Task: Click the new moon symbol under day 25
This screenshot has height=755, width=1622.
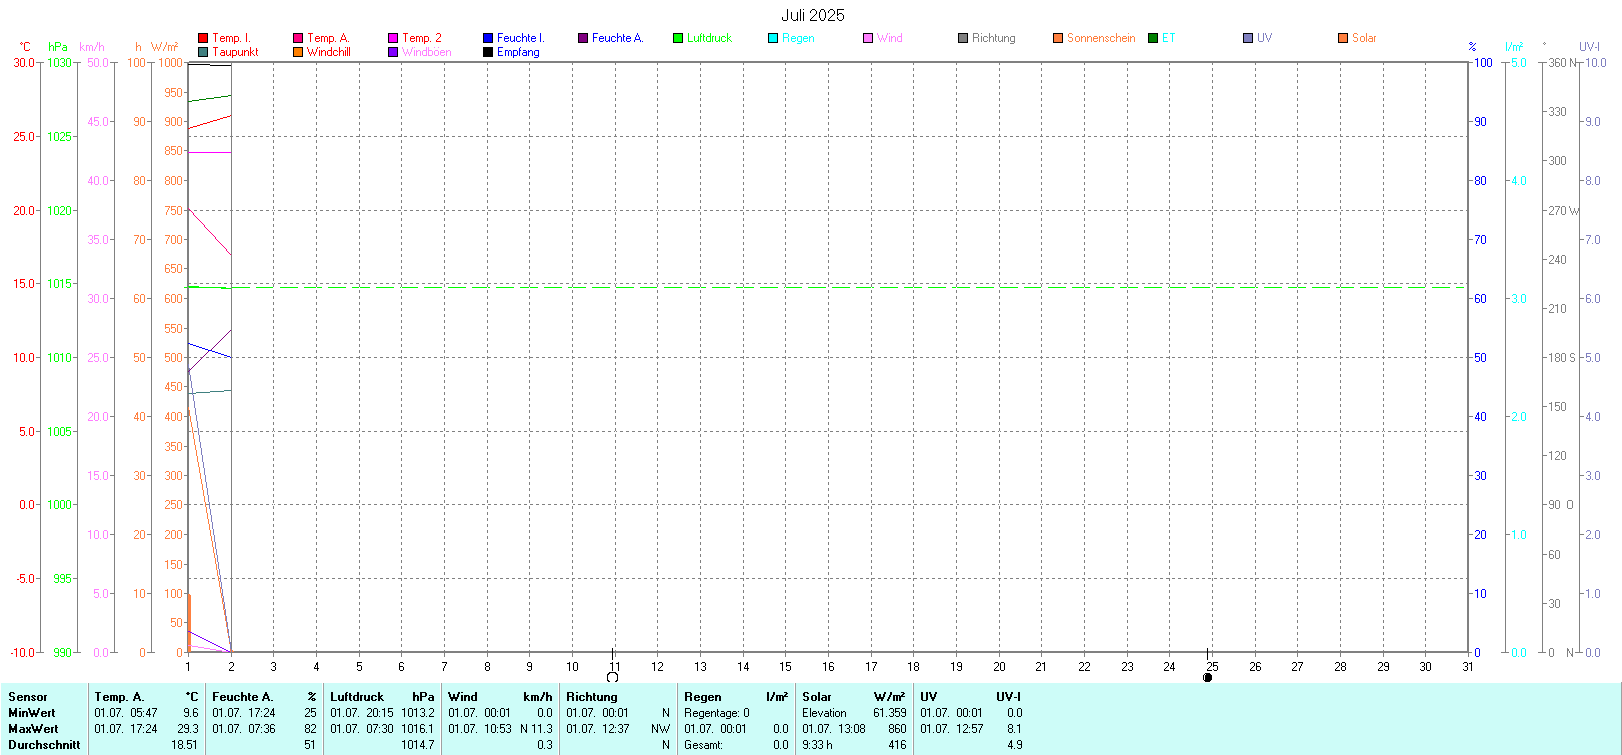Action: (x=1208, y=677)
